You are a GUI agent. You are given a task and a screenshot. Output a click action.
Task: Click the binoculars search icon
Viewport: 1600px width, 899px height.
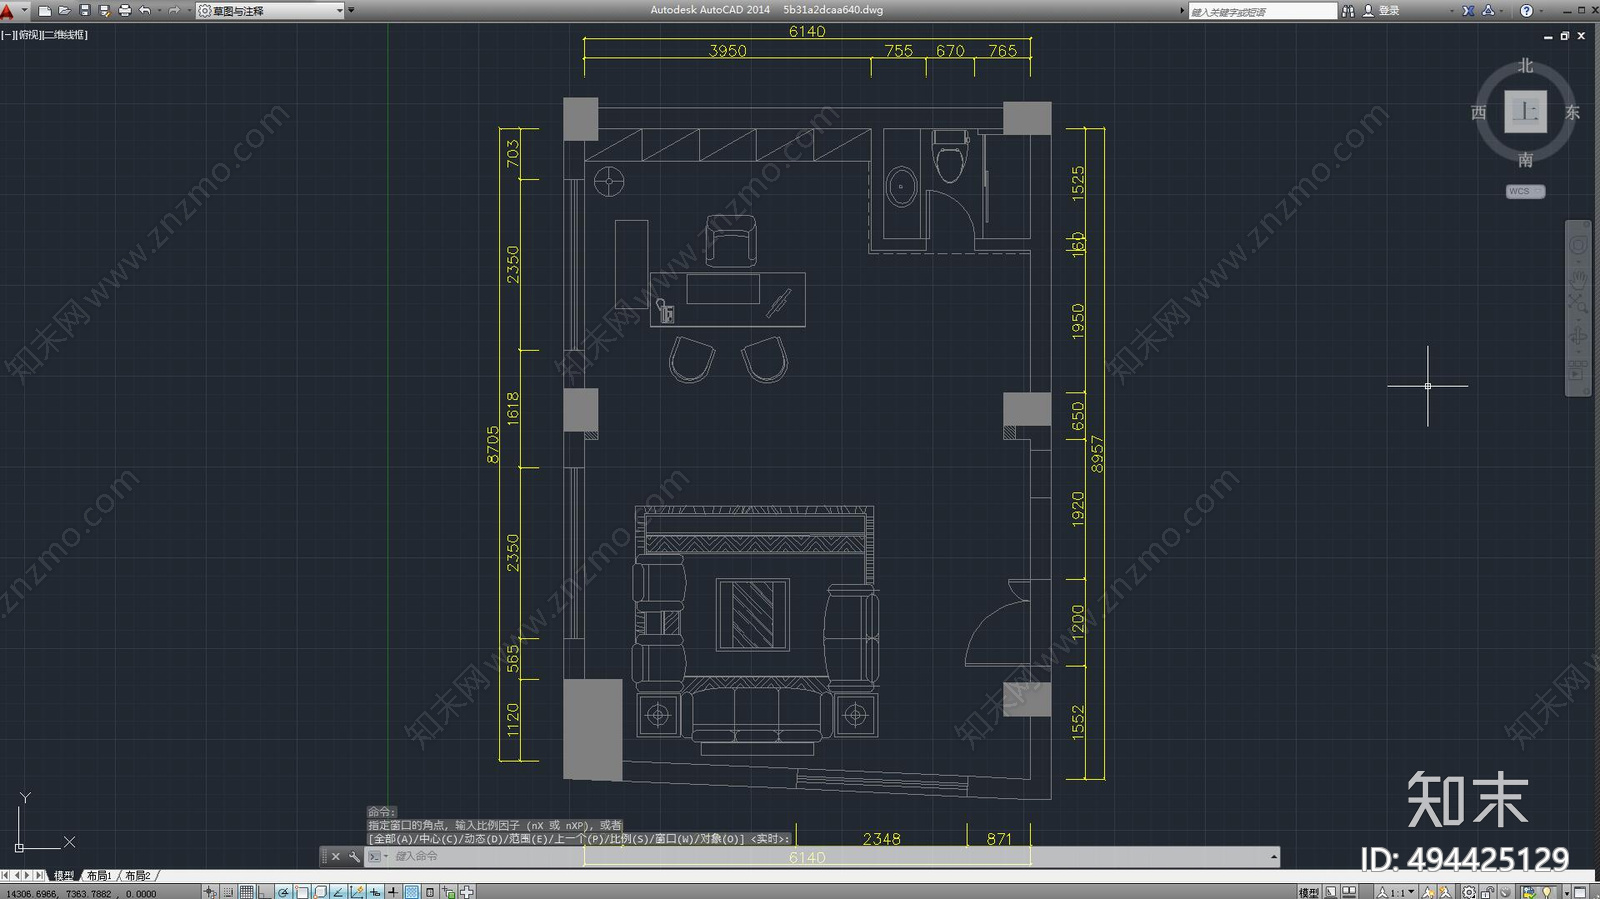(1348, 11)
